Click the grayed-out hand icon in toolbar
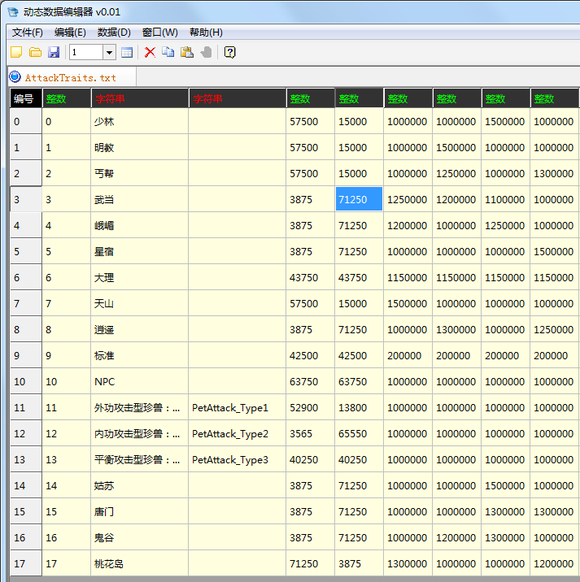 click(x=206, y=52)
